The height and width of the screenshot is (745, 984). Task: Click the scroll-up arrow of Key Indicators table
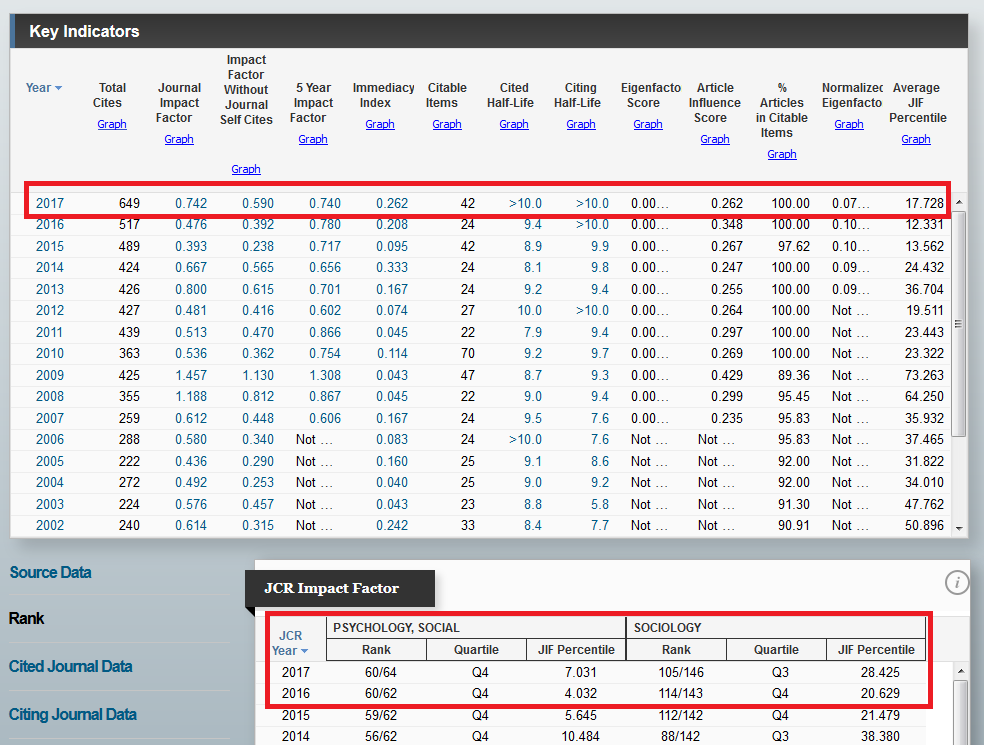[x=959, y=202]
